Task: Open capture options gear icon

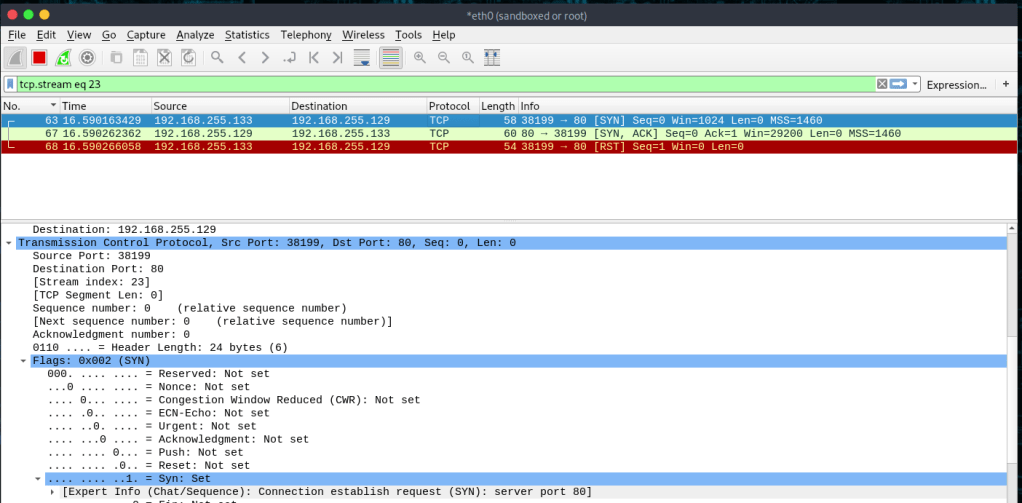Action: (87, 58)
